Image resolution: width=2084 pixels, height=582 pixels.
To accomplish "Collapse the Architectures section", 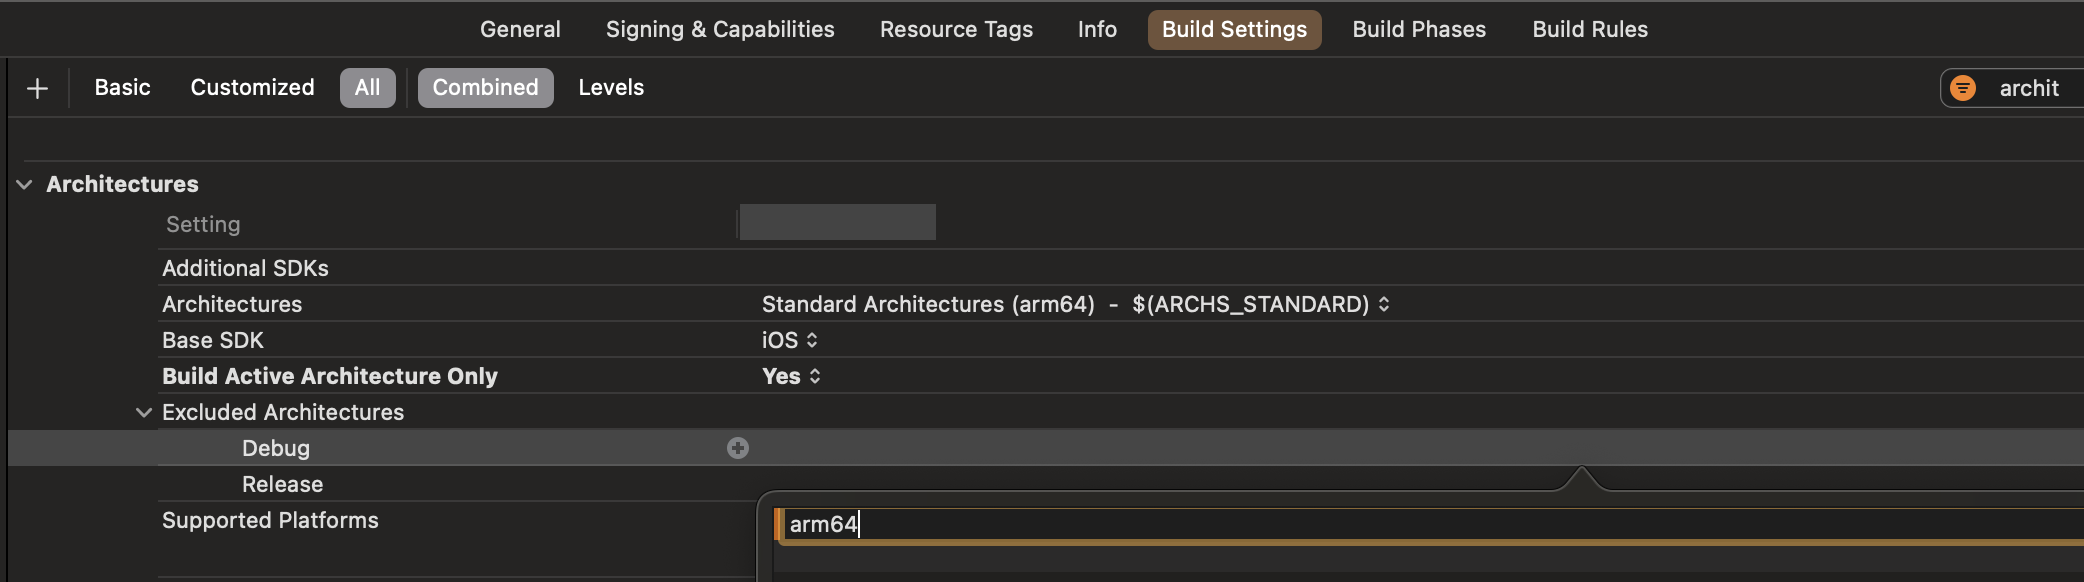I will (x=25, y=184).
